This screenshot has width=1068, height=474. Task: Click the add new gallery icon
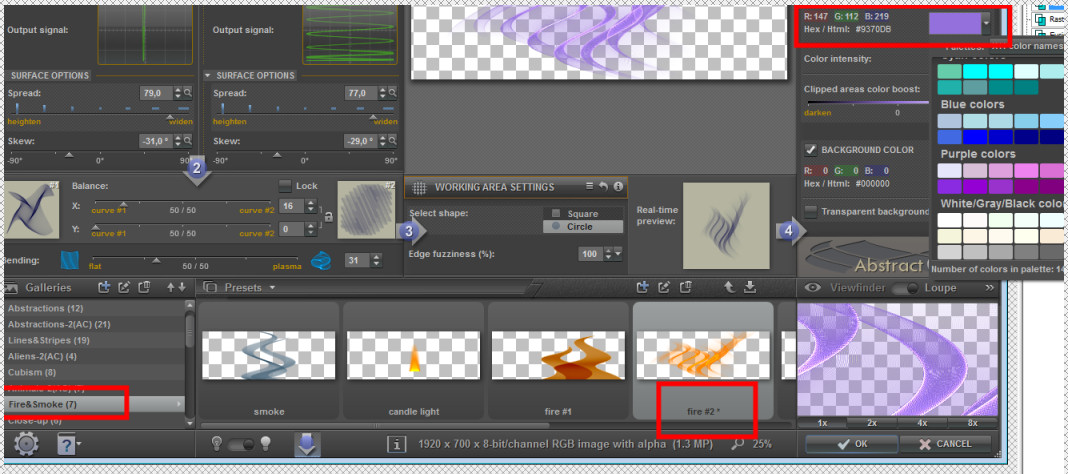coord(102,287)
